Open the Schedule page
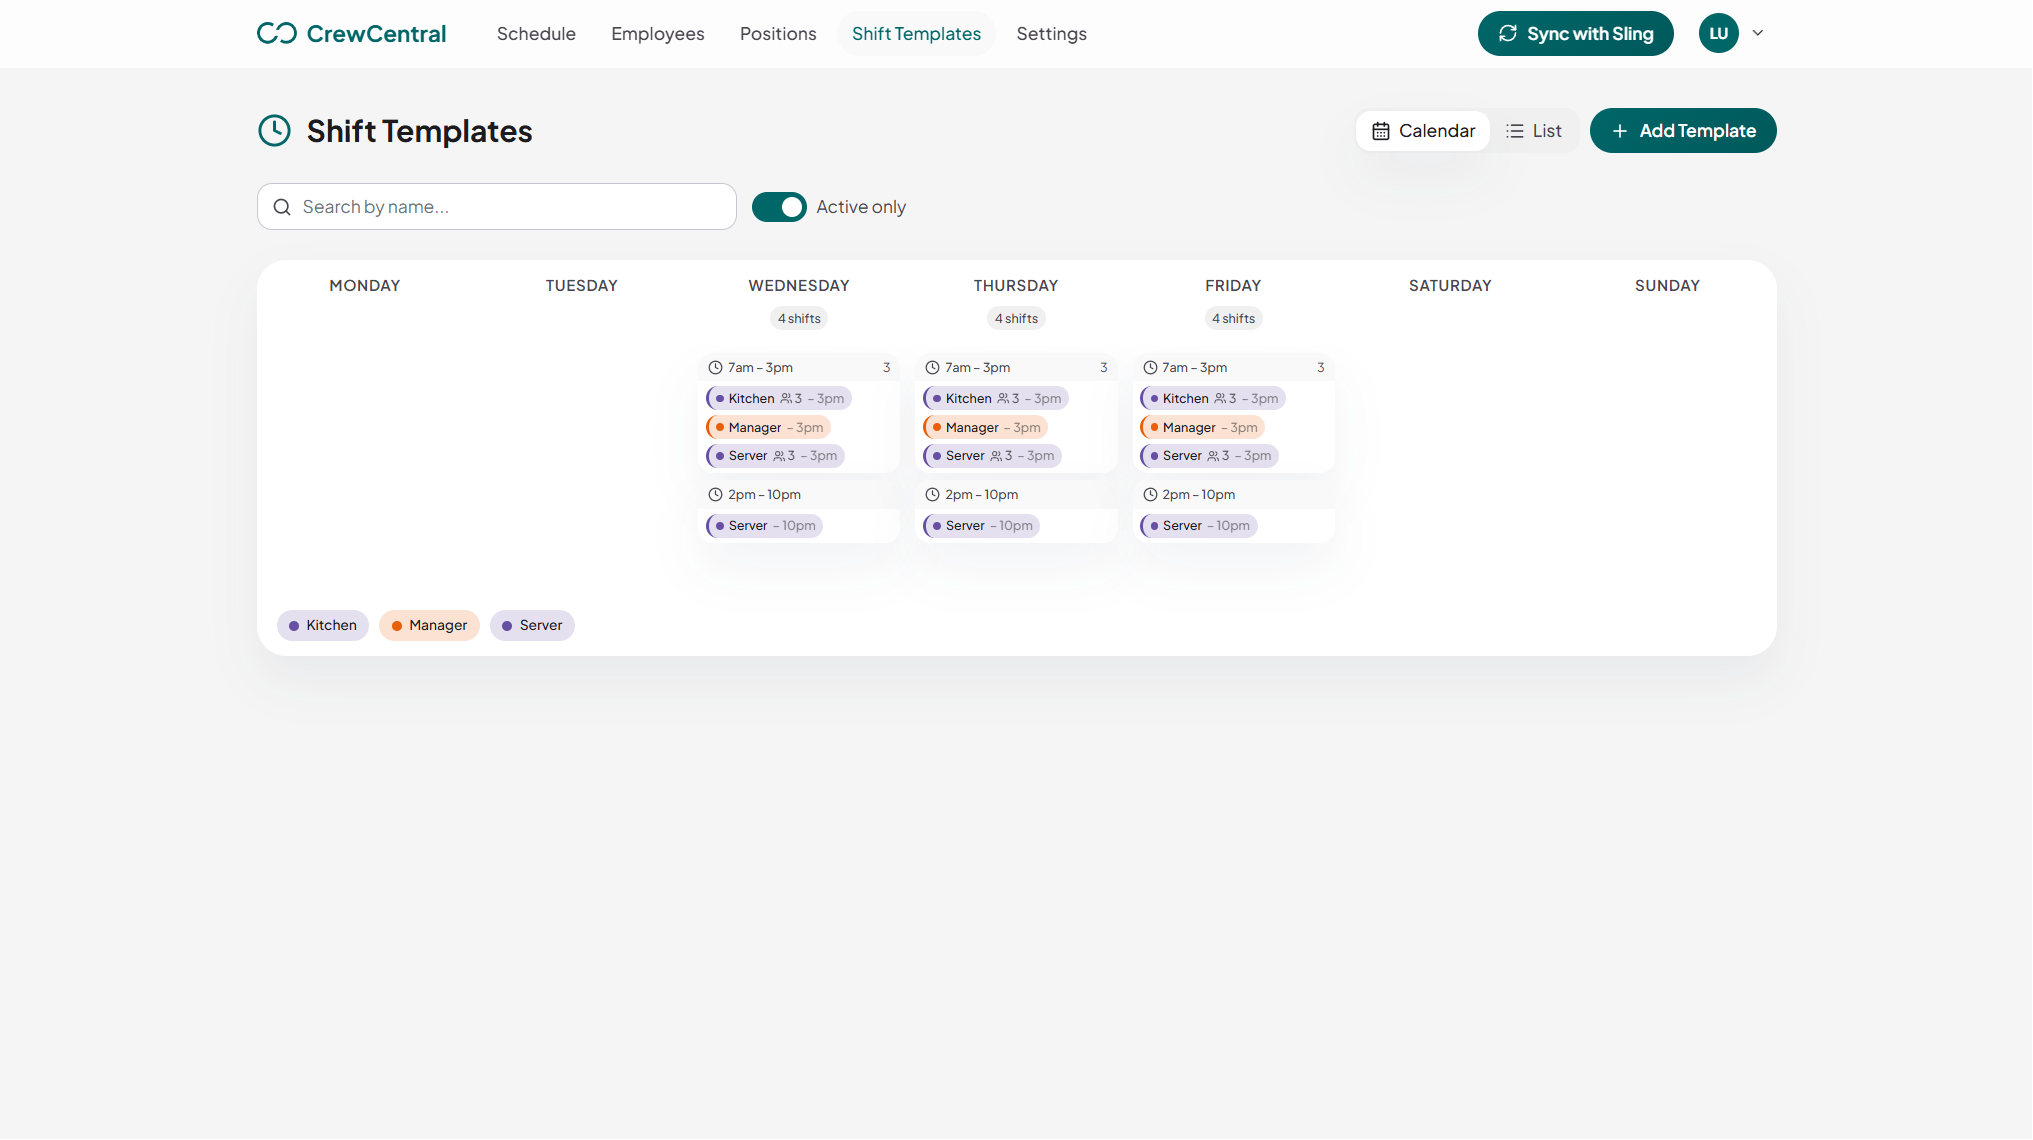 pyautogui.click(x=536, y=33)
